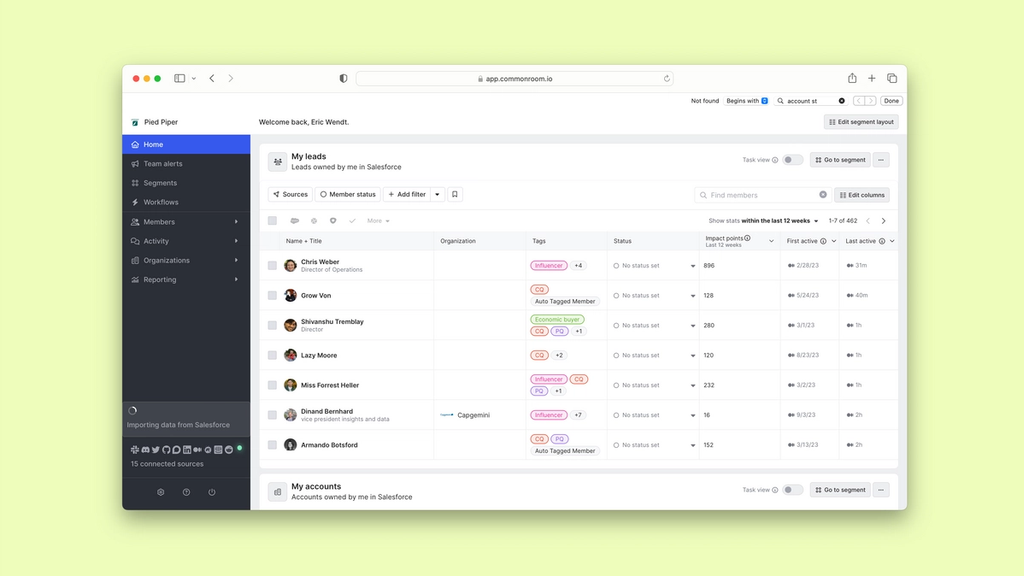Click Edit segment layout button

coord(861,122)
